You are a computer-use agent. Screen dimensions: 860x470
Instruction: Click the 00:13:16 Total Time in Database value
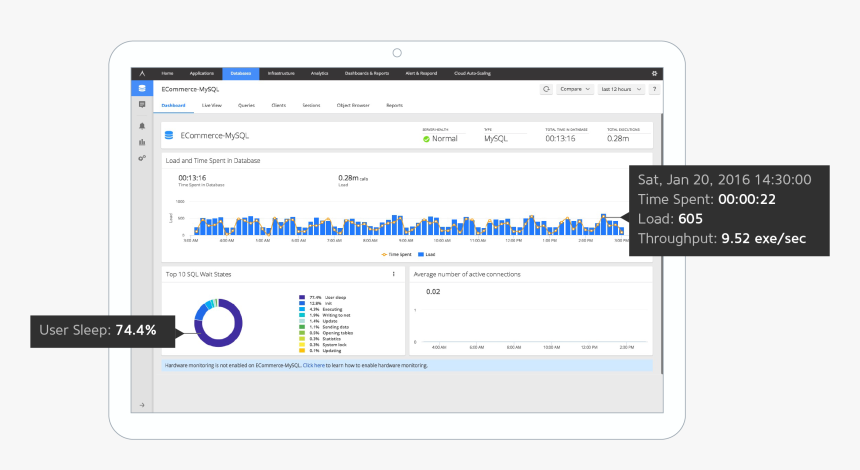pyautogui.click(x=560, y=139)
